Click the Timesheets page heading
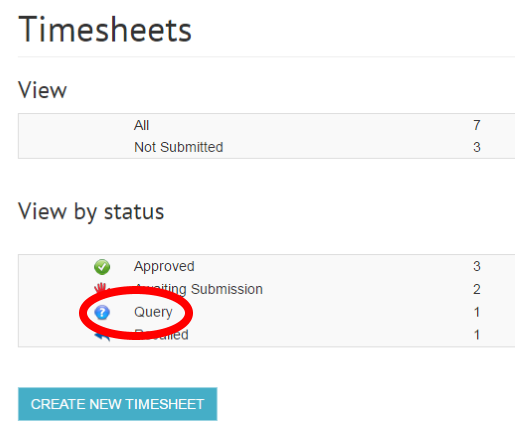This screenshot has width=515, height=436. (105, 30)
